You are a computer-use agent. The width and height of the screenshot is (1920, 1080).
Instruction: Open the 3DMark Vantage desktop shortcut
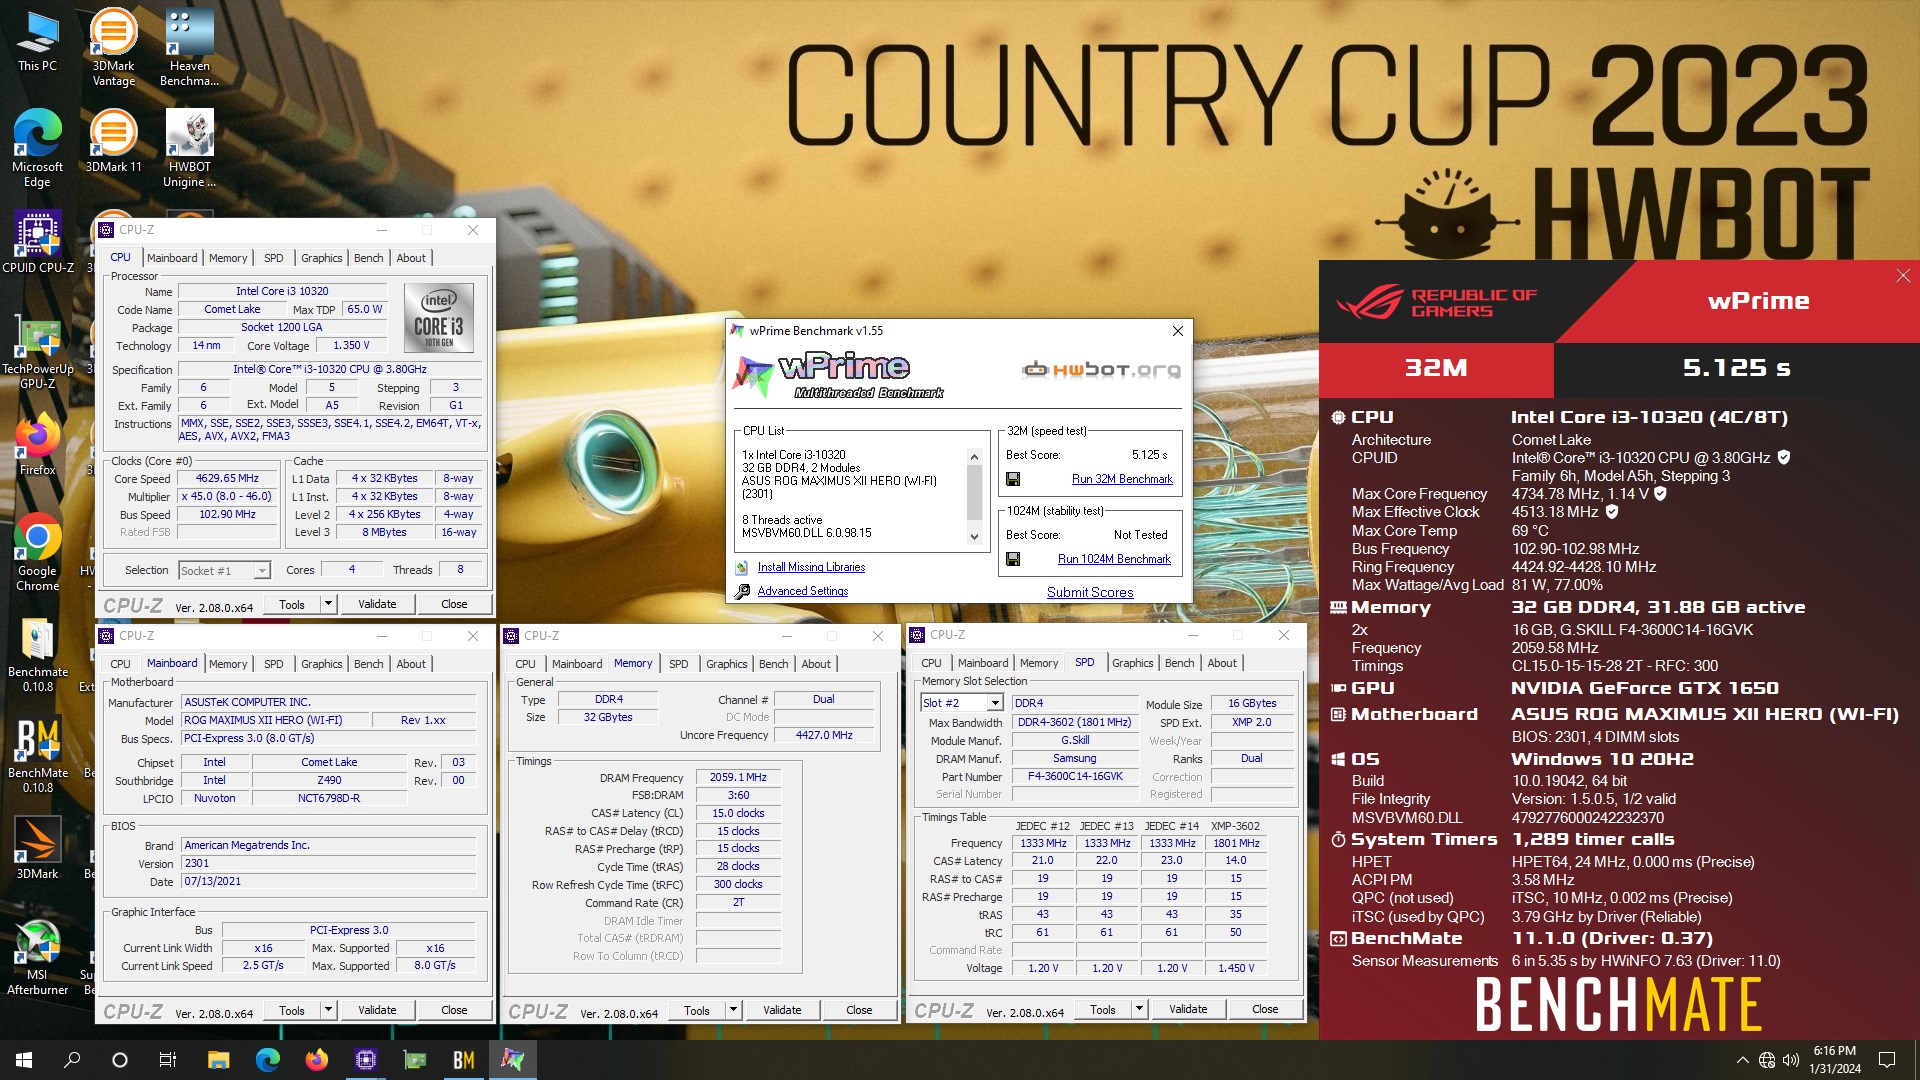(113, 48)
